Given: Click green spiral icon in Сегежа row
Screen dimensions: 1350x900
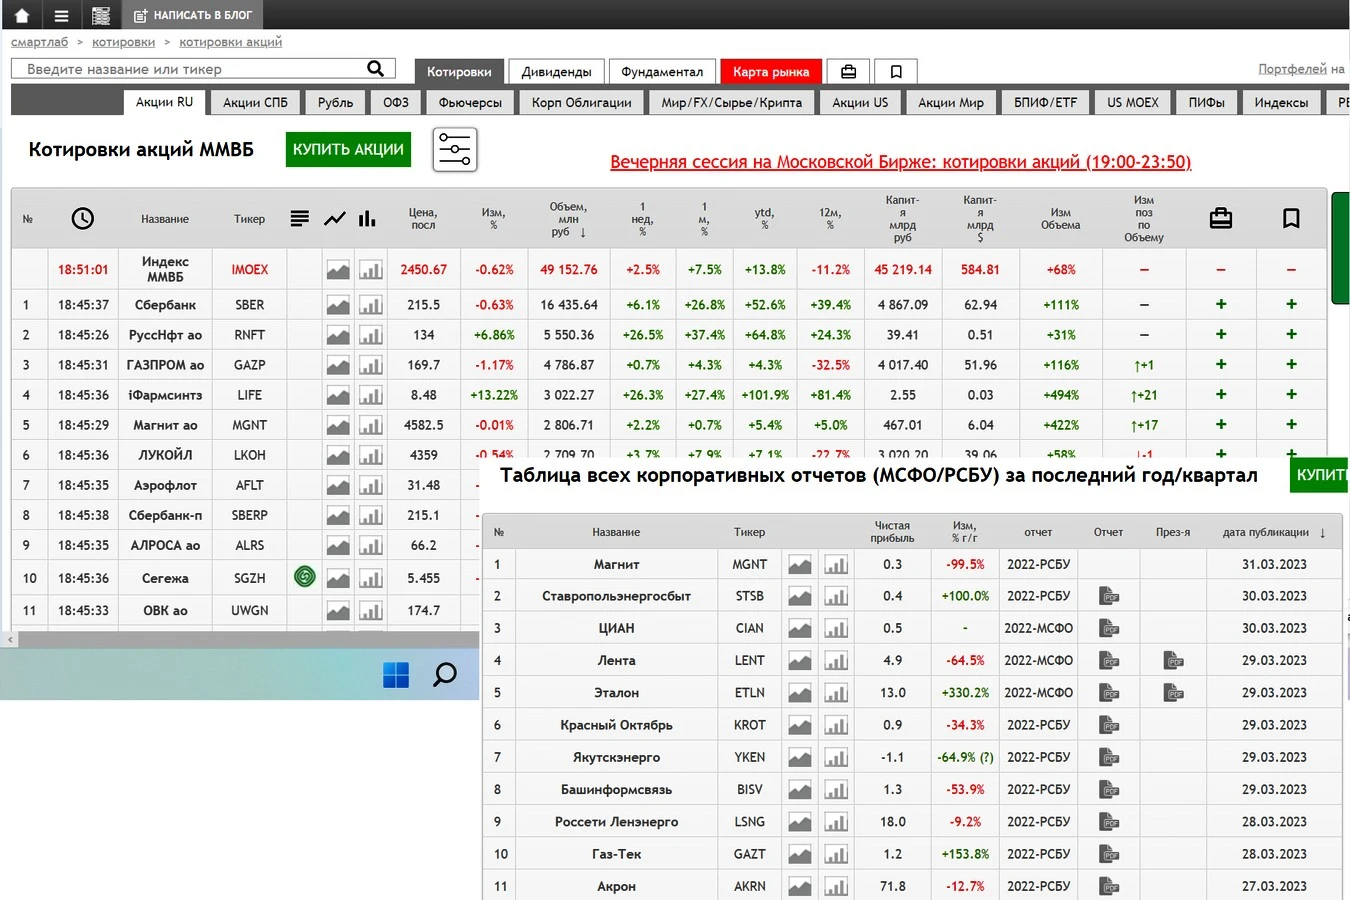Looking at the screenshot, I should 305,576.
